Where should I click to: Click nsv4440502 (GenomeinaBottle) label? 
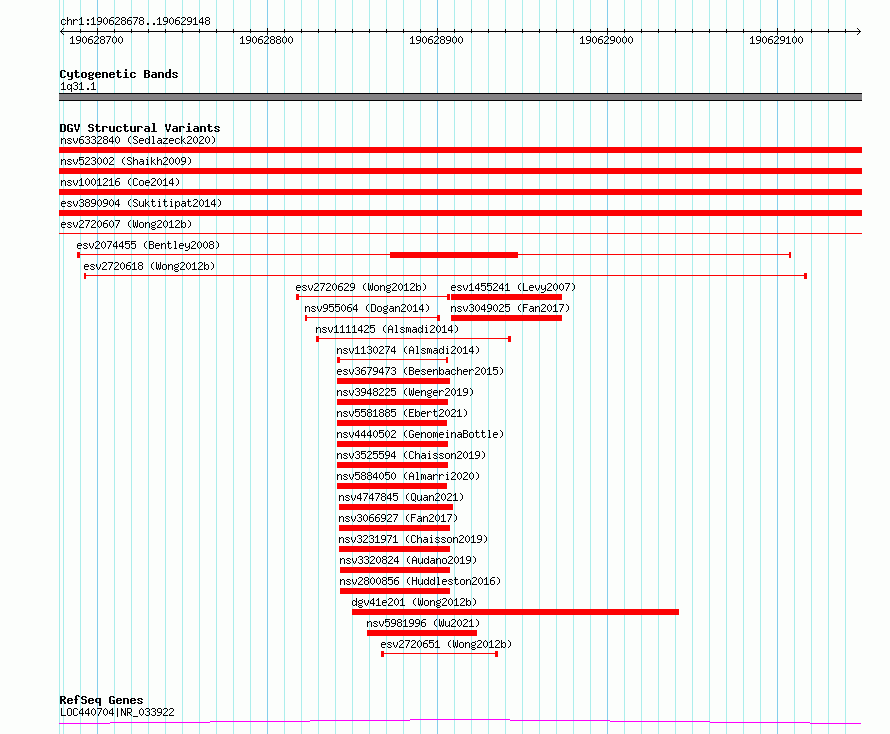[x=420, y=434]
